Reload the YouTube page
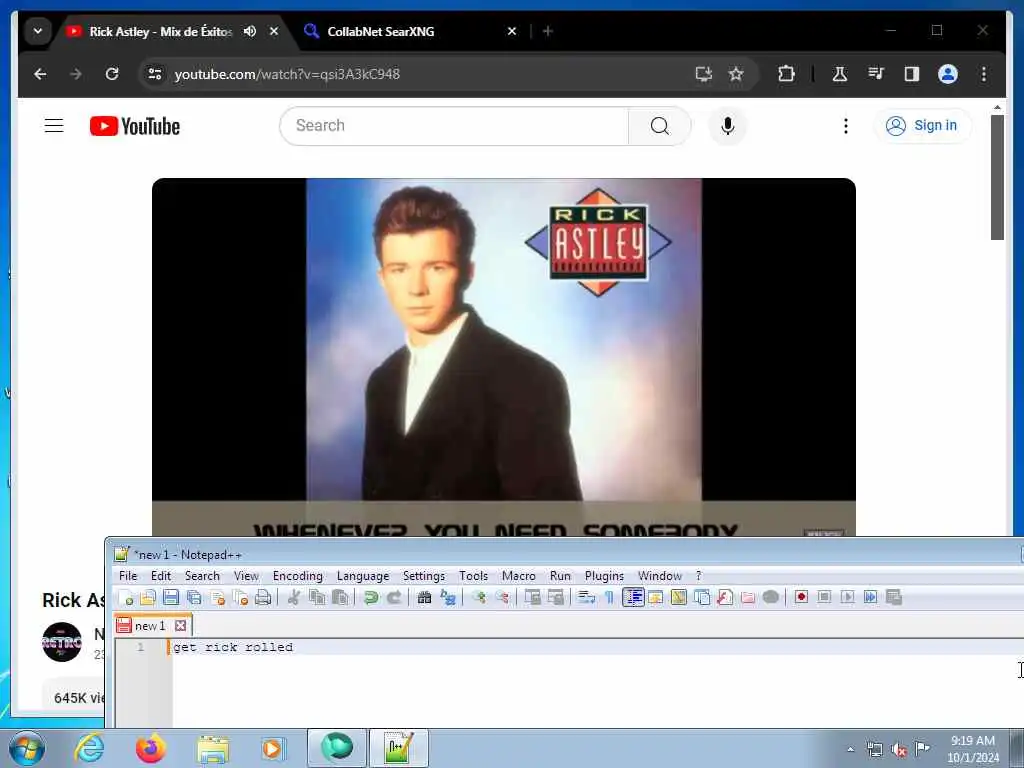The image size is (1024, 768). [112, 74]
